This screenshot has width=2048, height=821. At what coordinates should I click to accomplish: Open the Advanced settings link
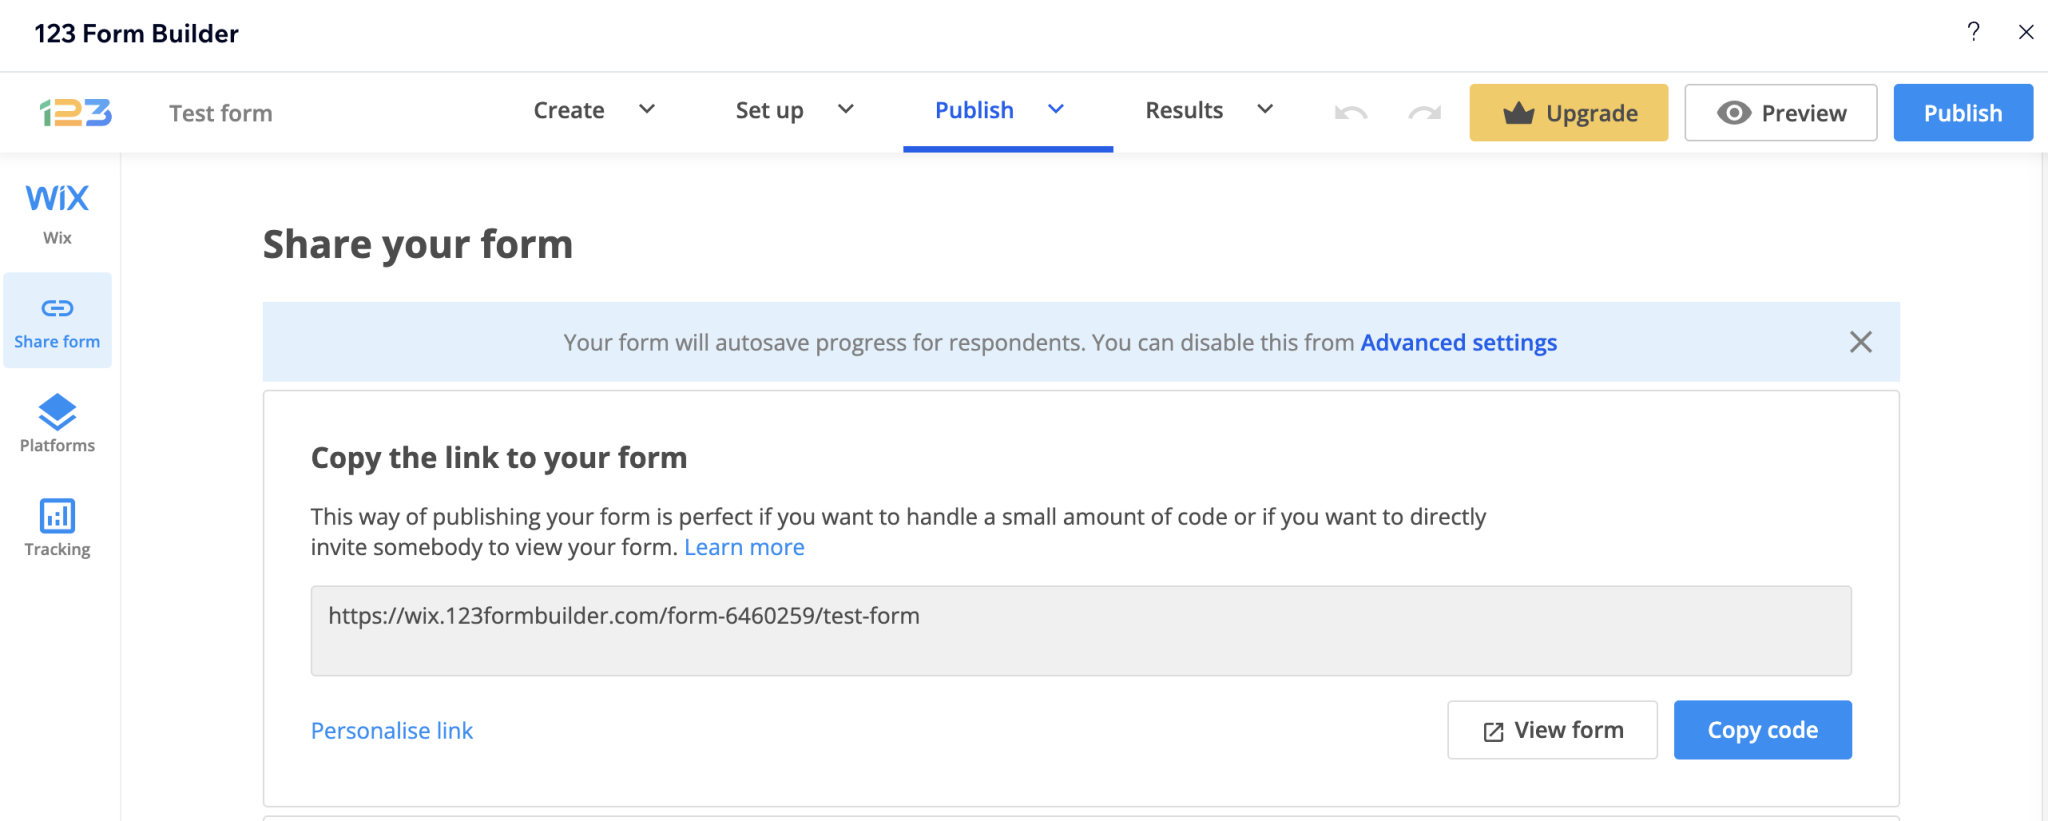(x=1459, y=343)
